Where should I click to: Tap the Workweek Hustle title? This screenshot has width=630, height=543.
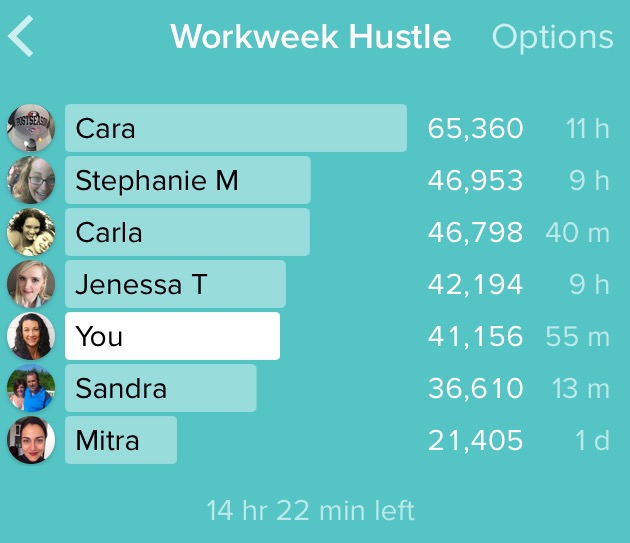click(311, 37)
